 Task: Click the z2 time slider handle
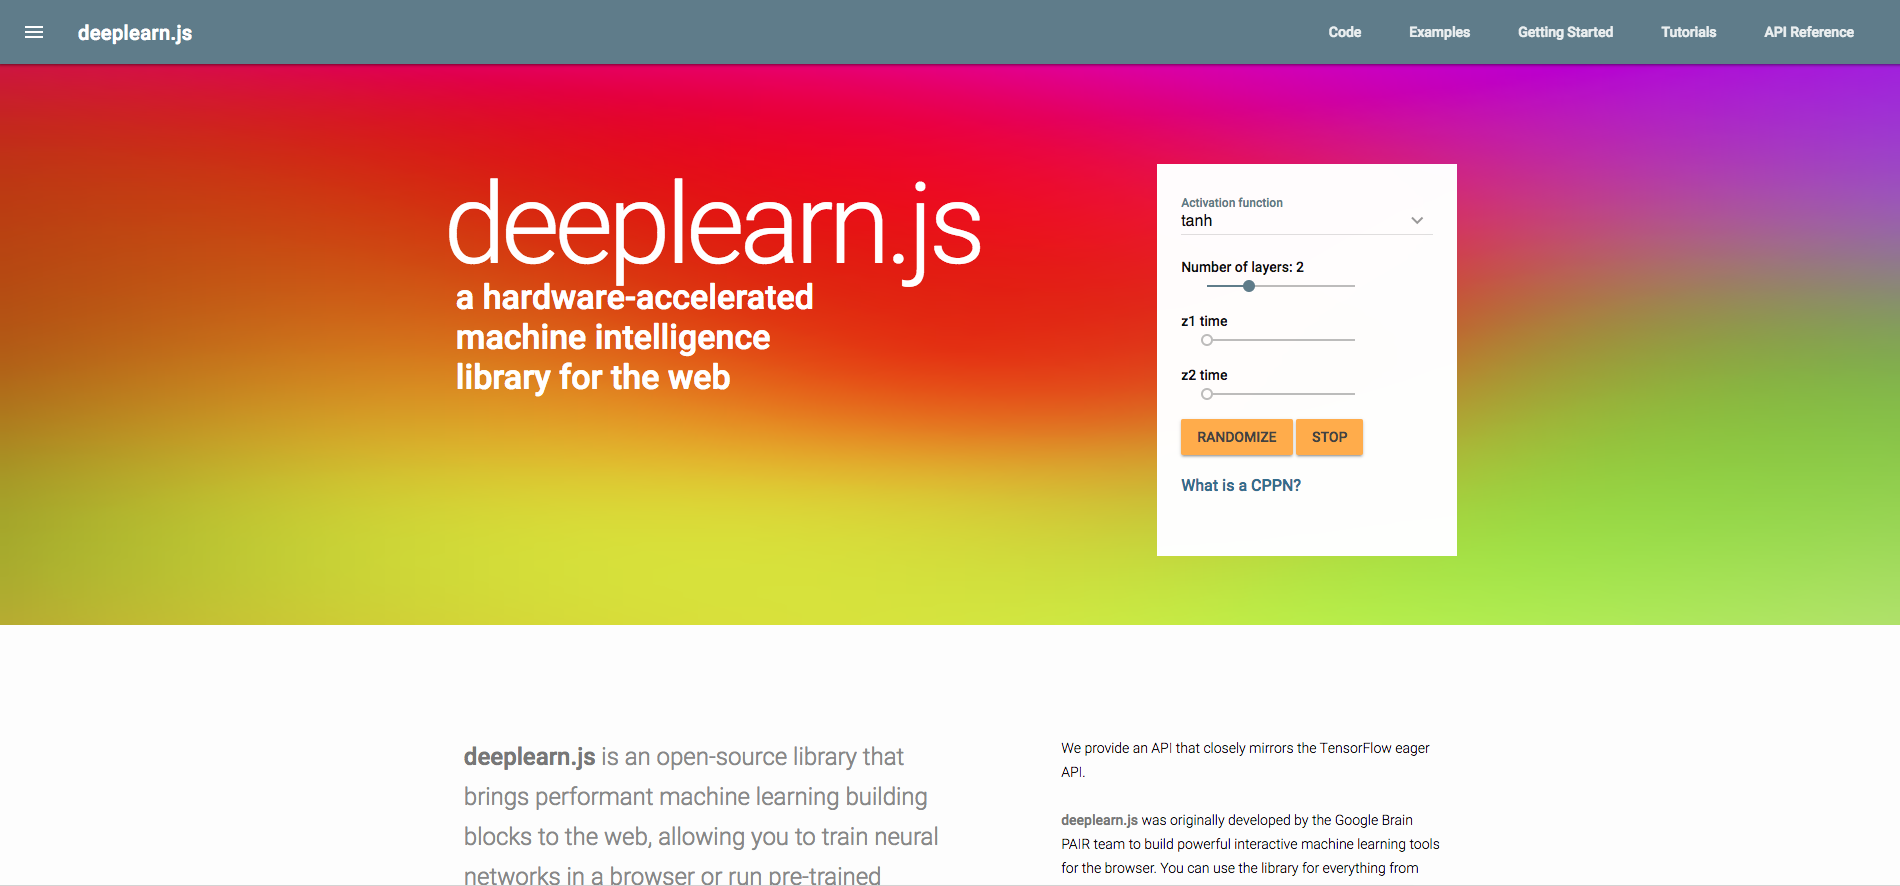1207,394
